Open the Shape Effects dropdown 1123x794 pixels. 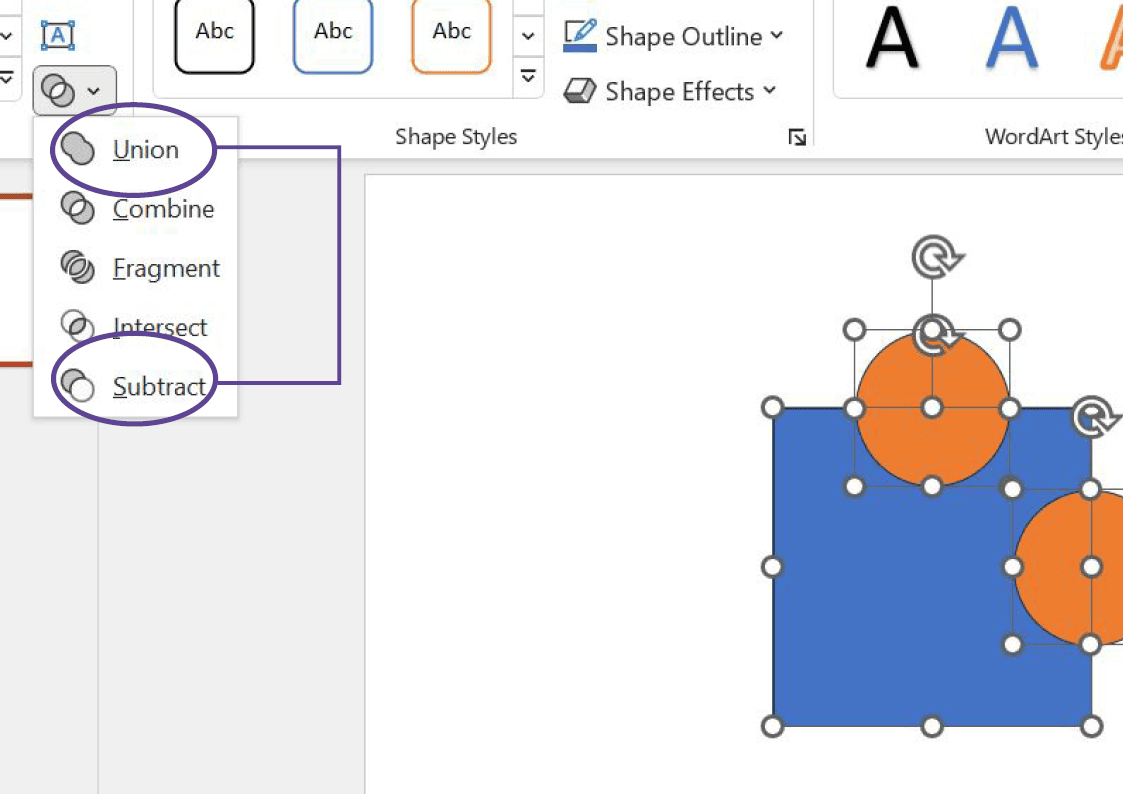pyautogui.click(x=670, y=92)
